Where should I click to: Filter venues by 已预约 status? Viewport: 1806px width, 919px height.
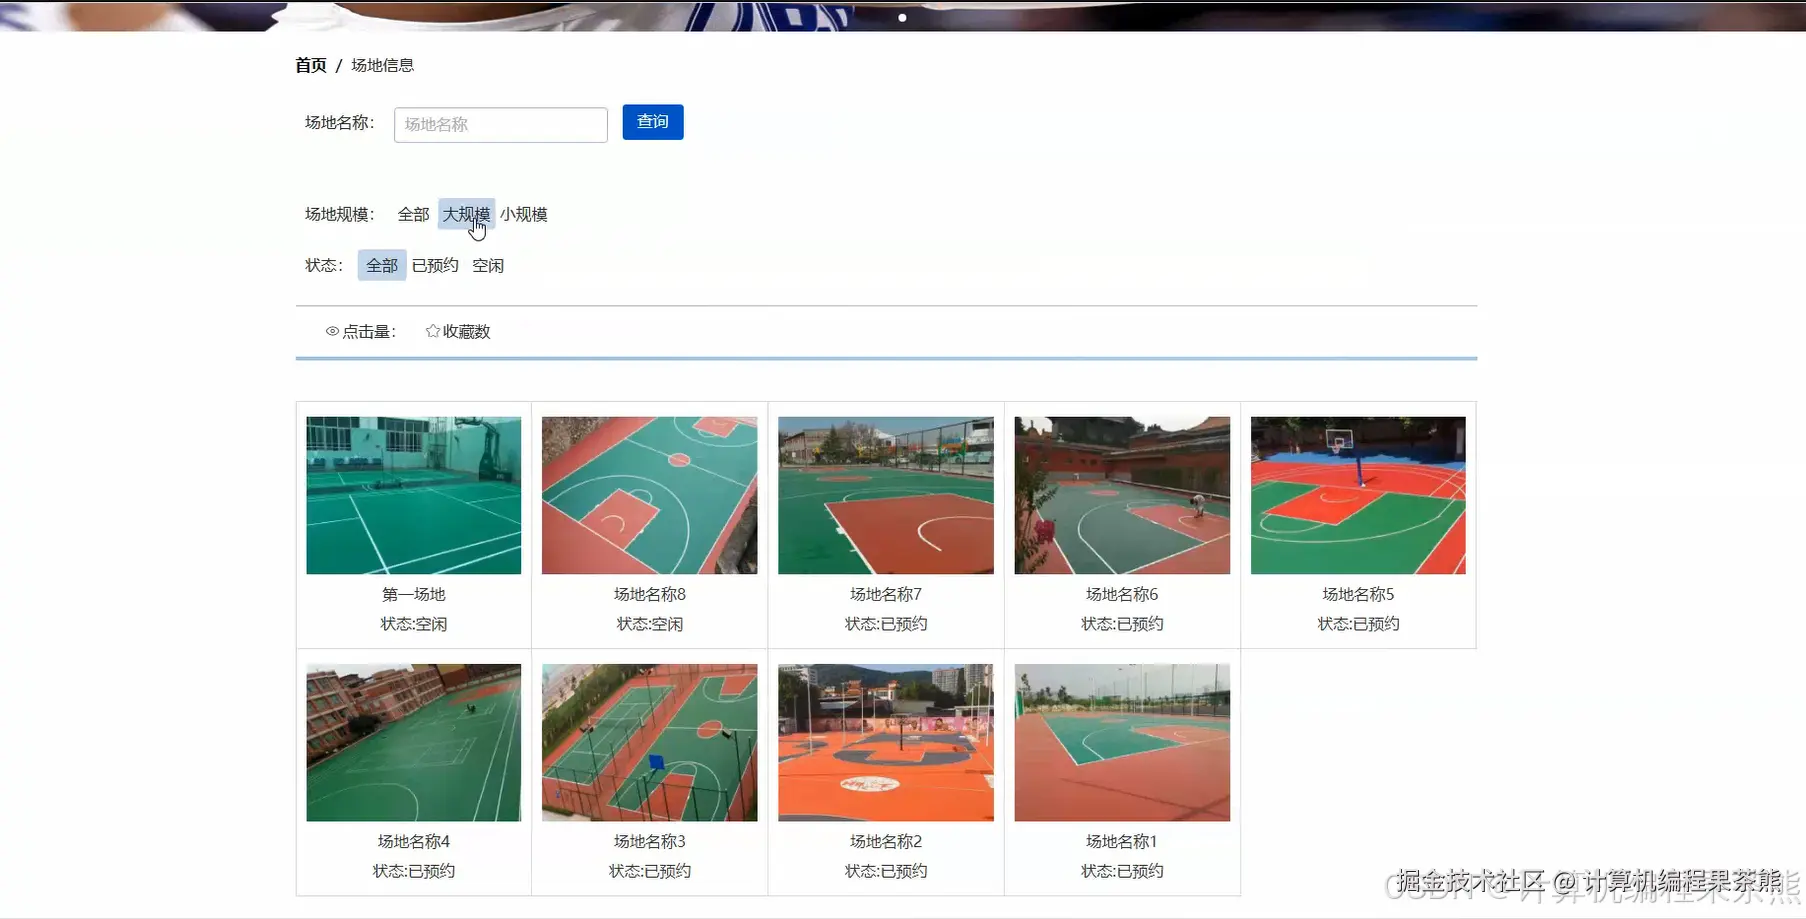pyautogui.click(x=434, y=265)
